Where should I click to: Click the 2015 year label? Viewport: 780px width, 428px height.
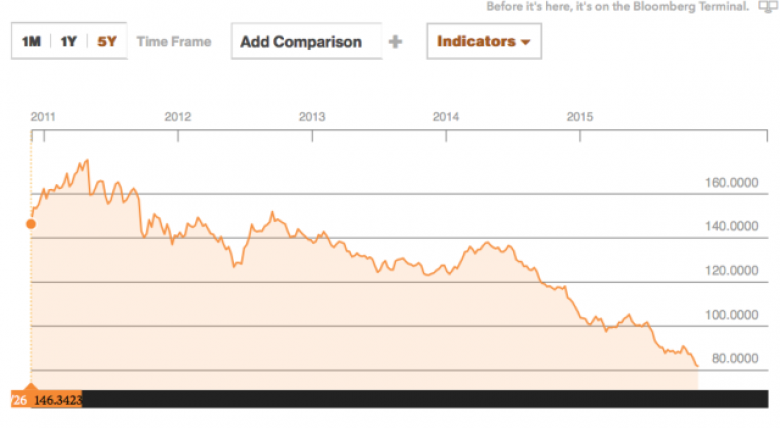581,117
